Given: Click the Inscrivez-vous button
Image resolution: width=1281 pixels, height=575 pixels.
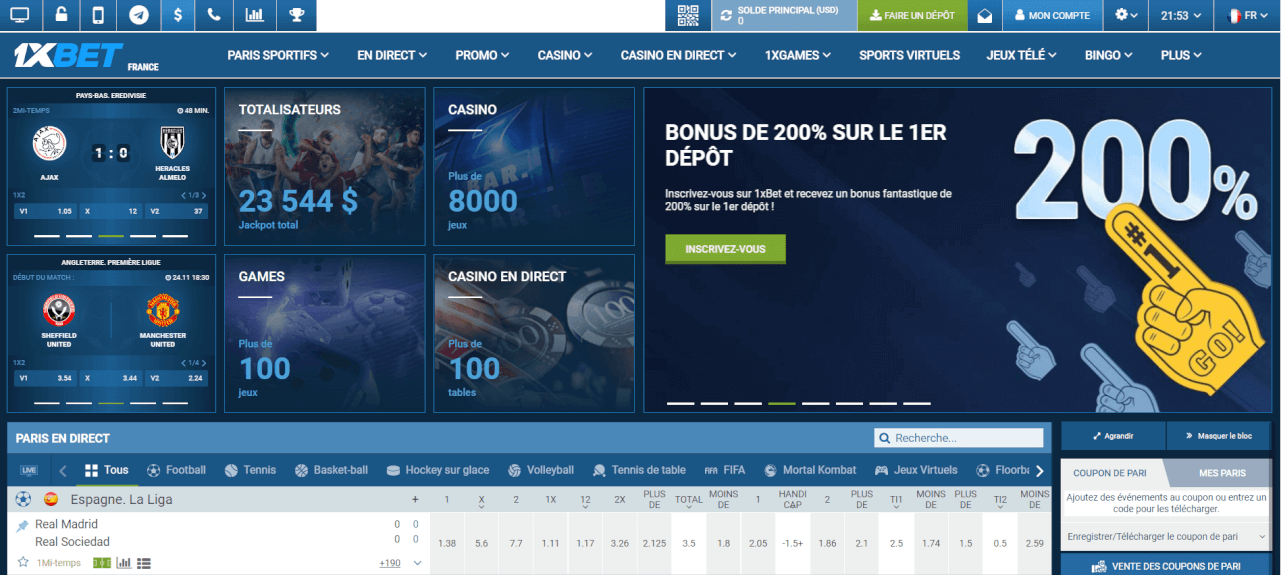Looking at the screenshot, I should pos(725,248).
